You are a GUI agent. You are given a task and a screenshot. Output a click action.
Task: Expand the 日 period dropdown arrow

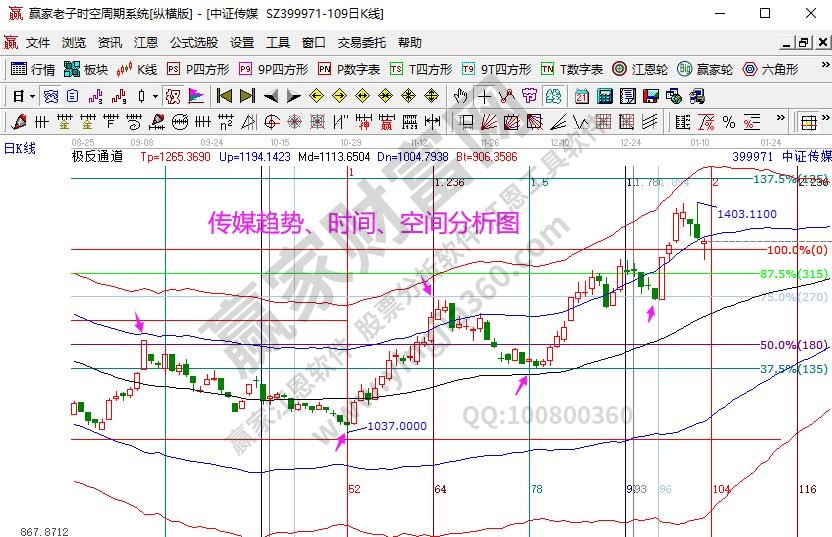tap(32, 96)
